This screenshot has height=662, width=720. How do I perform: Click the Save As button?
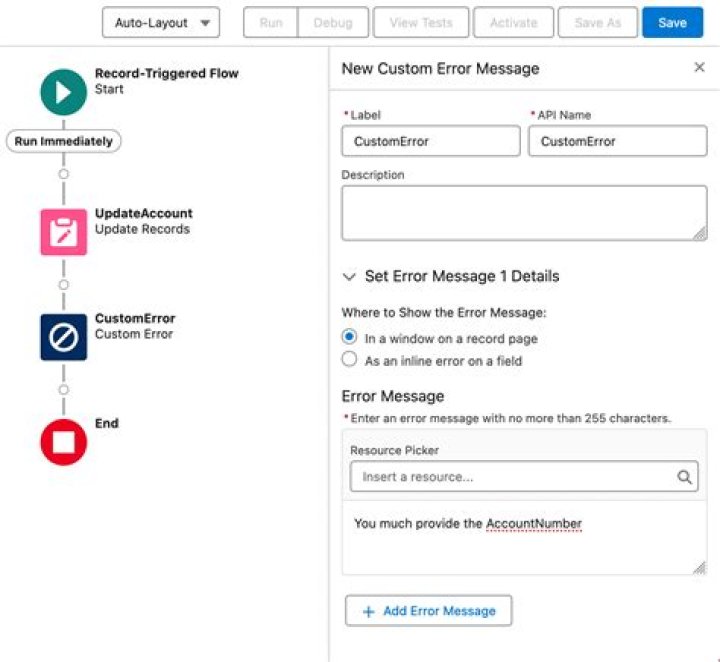point(597,22)
